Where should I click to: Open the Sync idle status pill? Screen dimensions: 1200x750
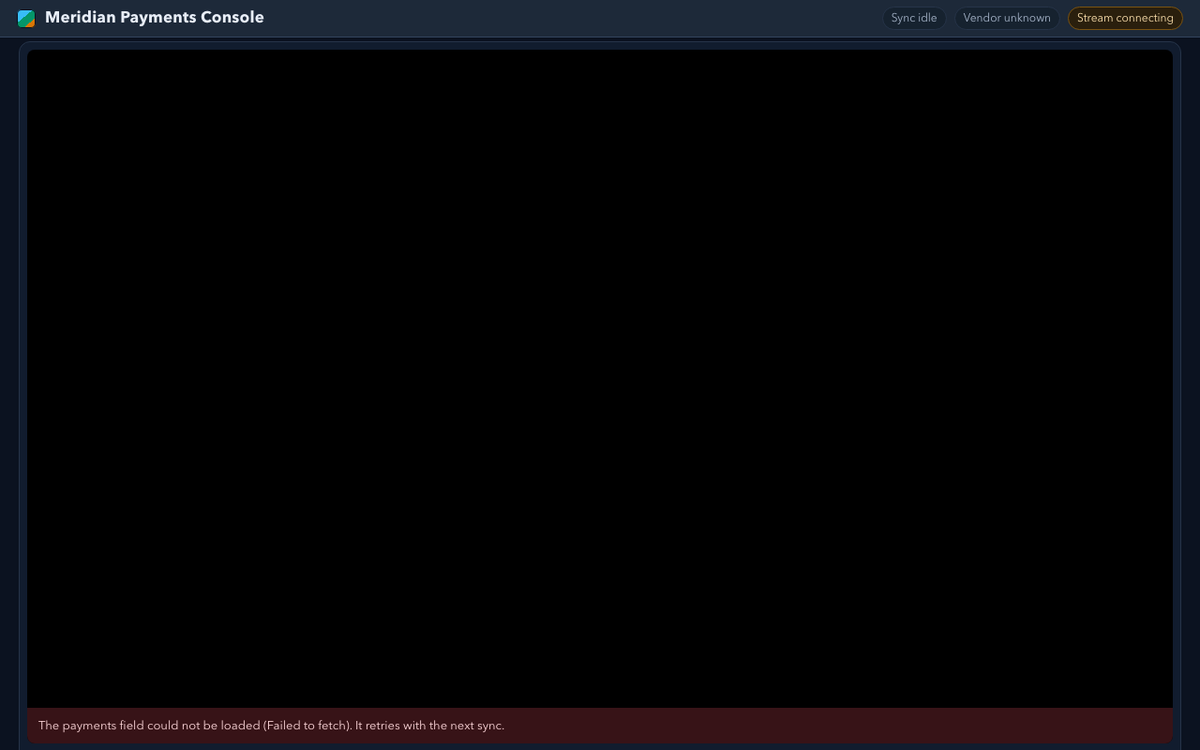[x=914, y=18]
